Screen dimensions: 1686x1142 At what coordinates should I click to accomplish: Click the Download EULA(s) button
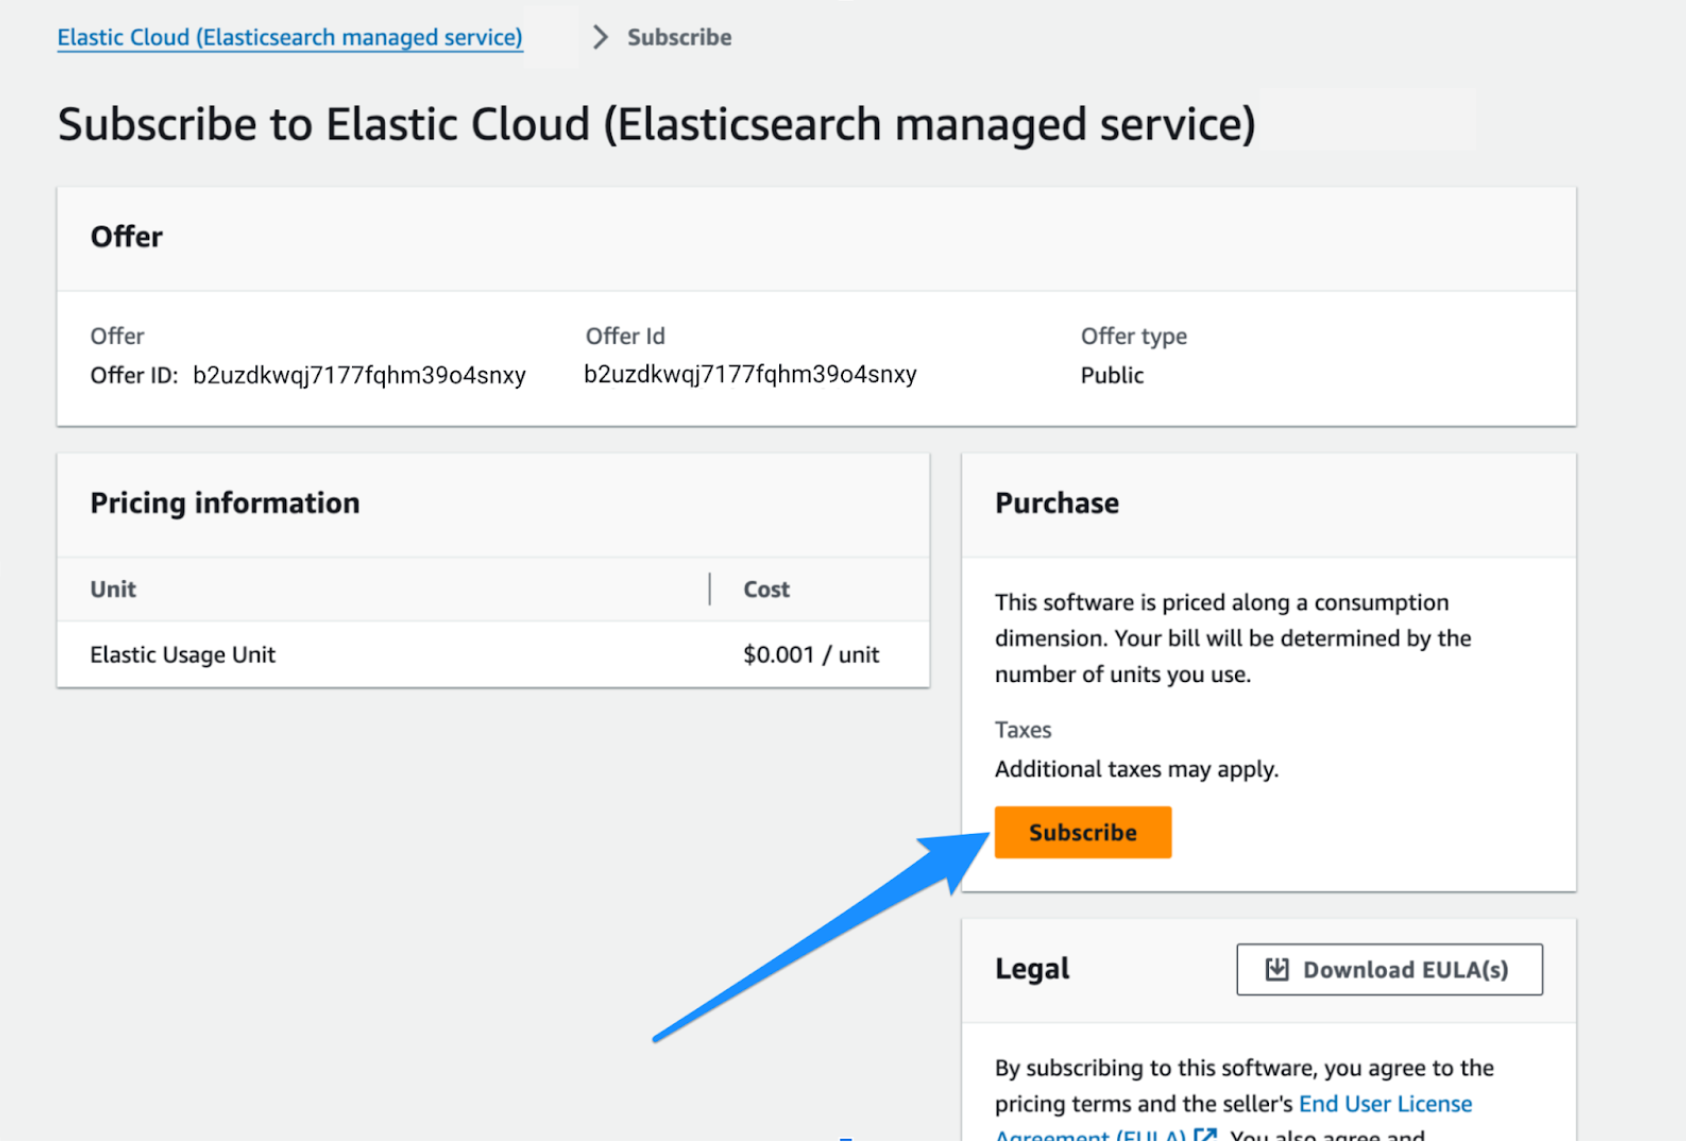click(x=1388, y=969)
